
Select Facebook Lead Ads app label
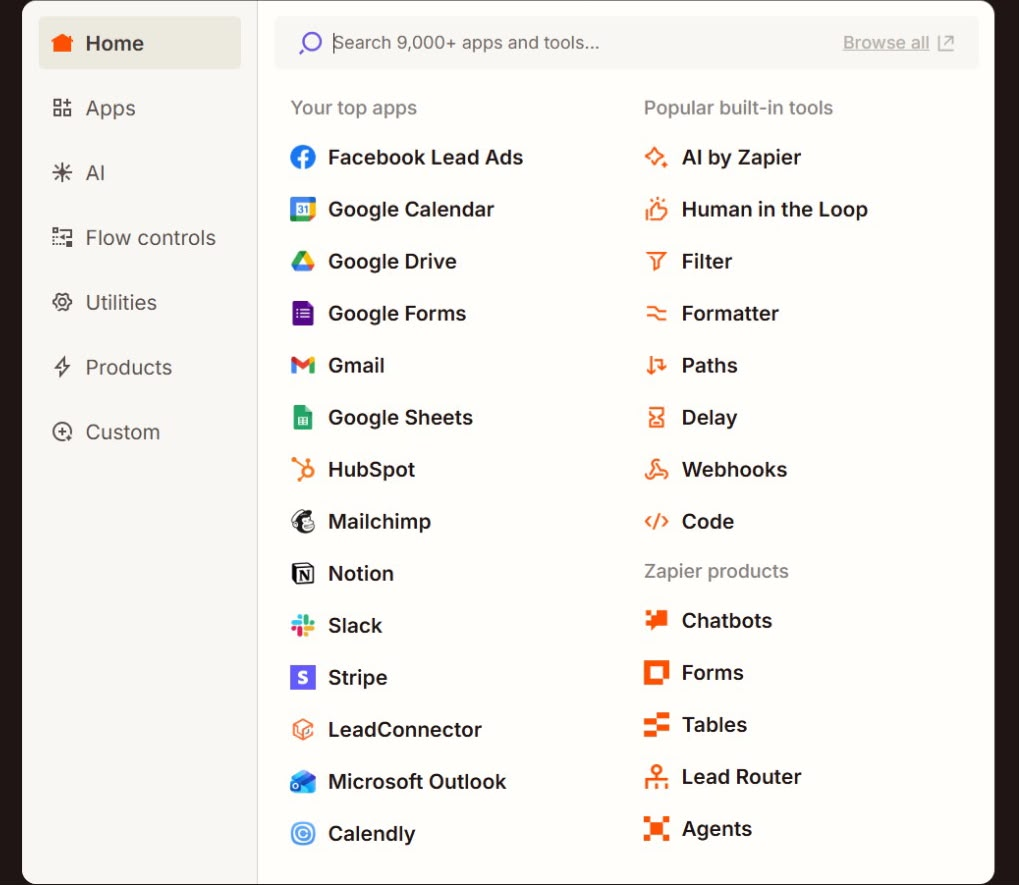click(425, 157)
